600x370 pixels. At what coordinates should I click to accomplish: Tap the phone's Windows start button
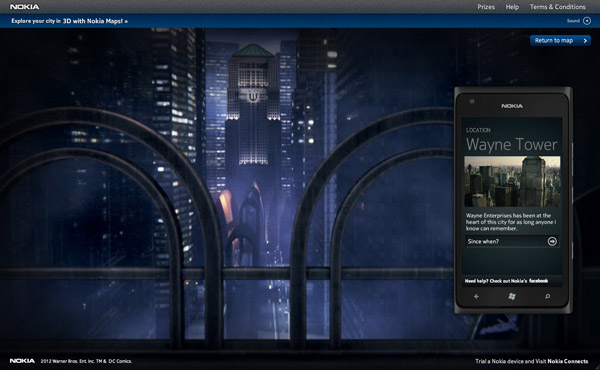[512, 297]
